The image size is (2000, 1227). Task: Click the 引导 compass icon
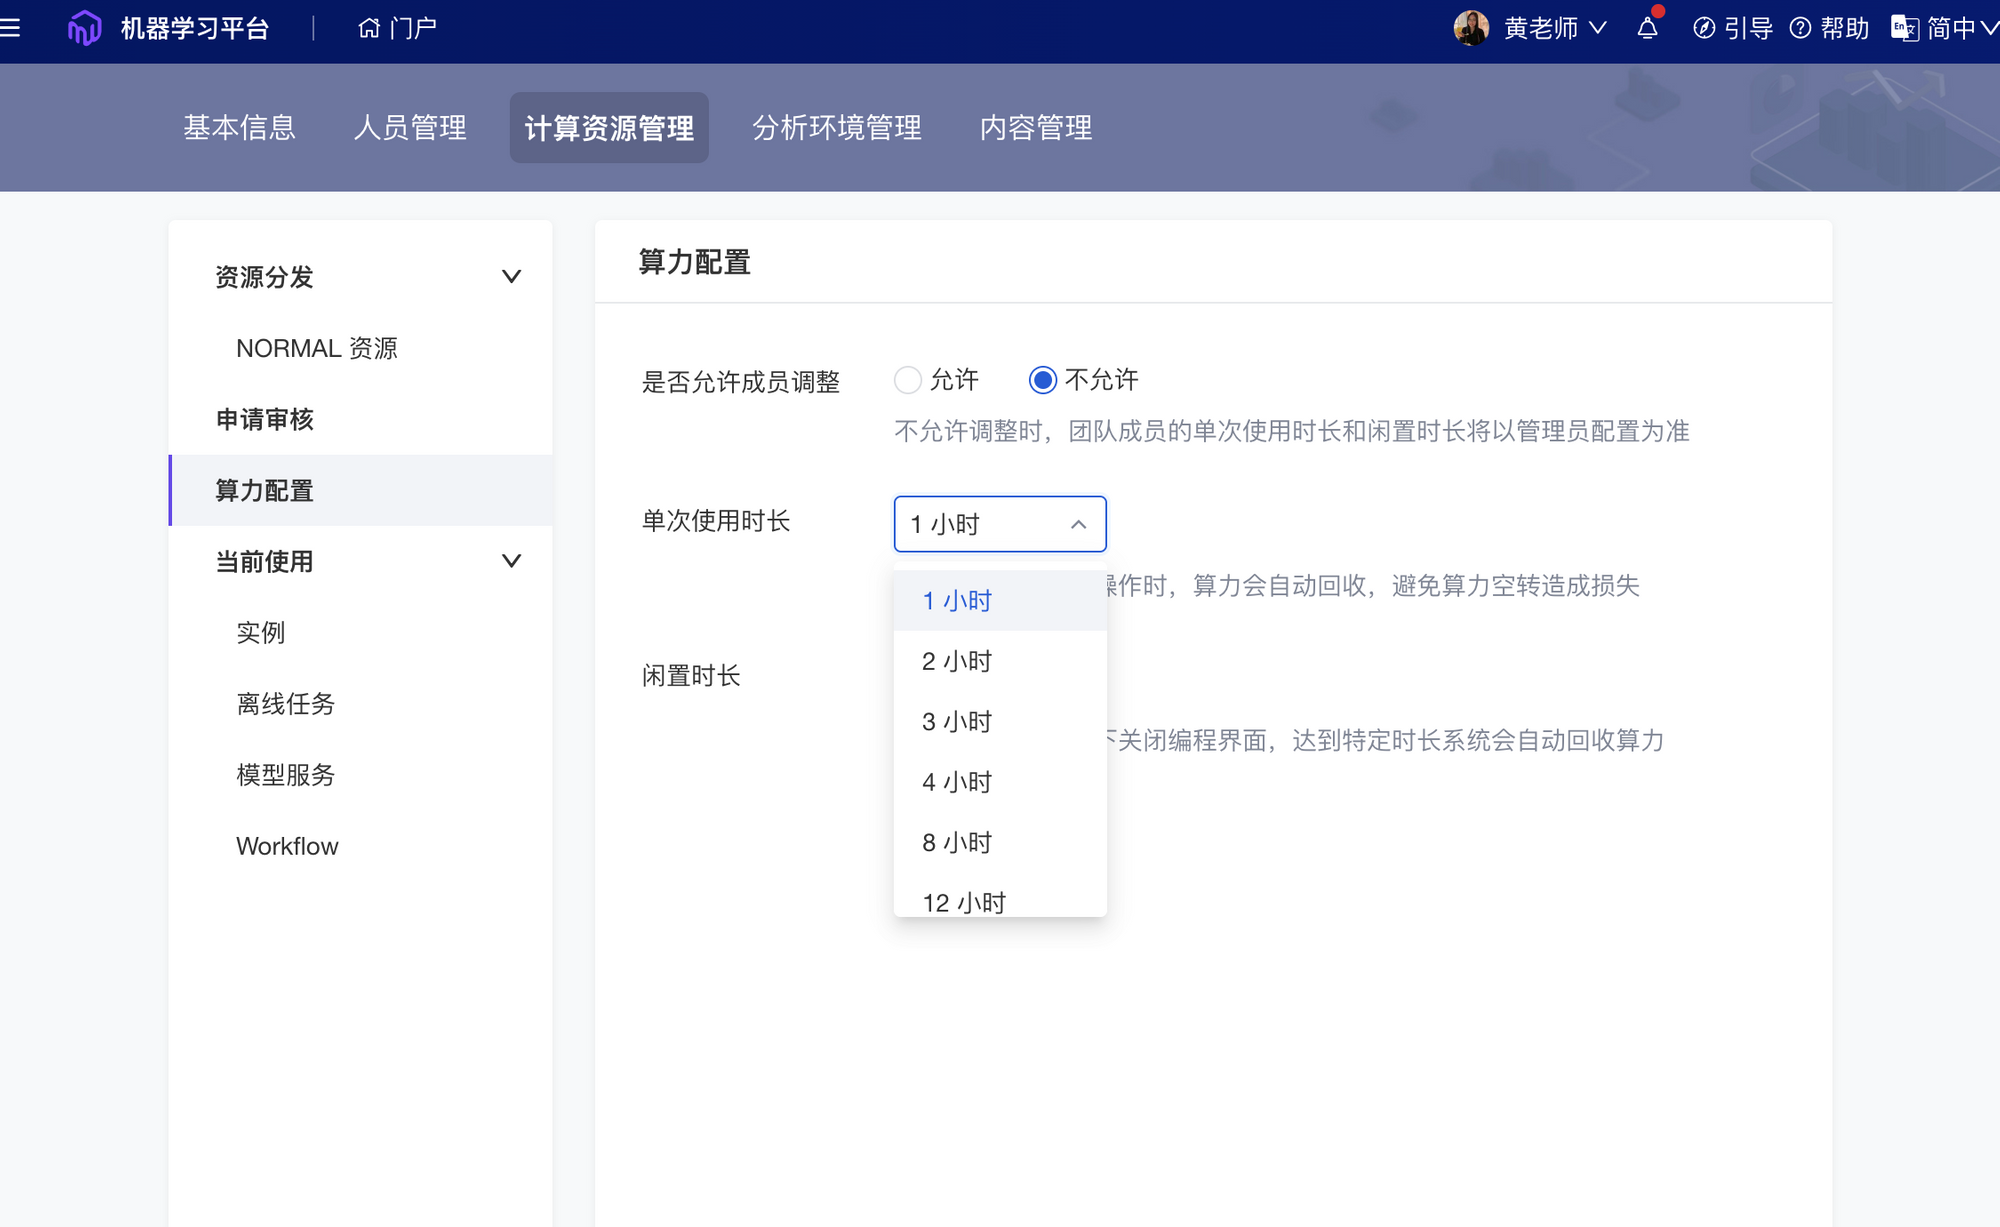[x=1704, y=28]
